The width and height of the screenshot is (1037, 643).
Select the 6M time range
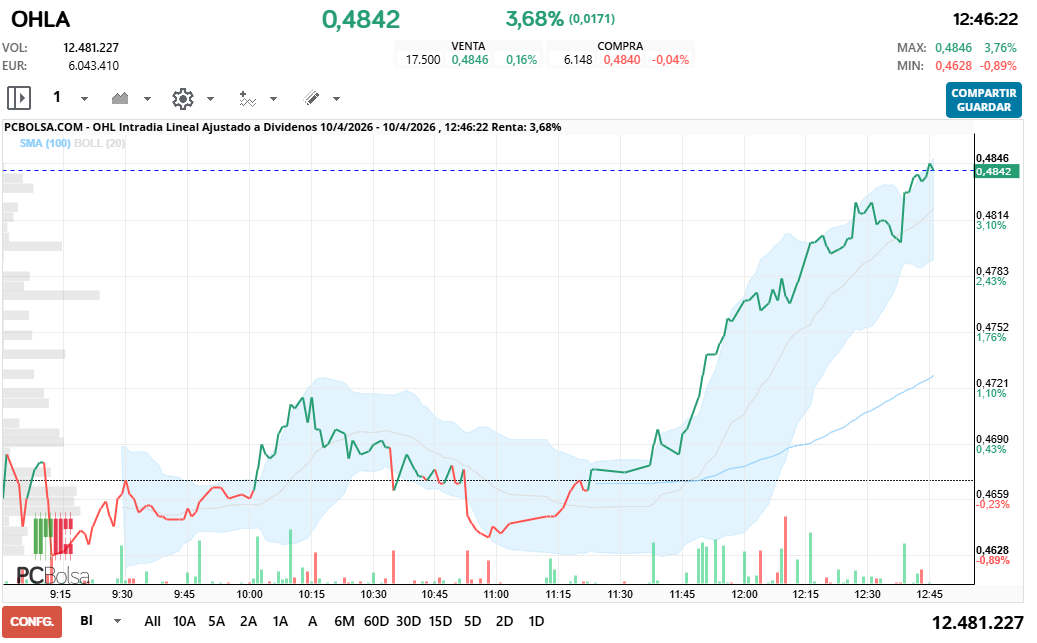344,621
